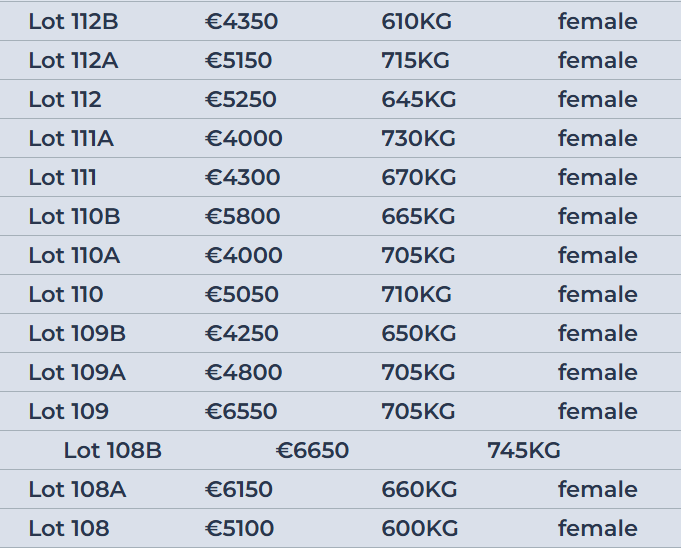Click the 670KG weight value
681x548 pixels.
(418, 177)
